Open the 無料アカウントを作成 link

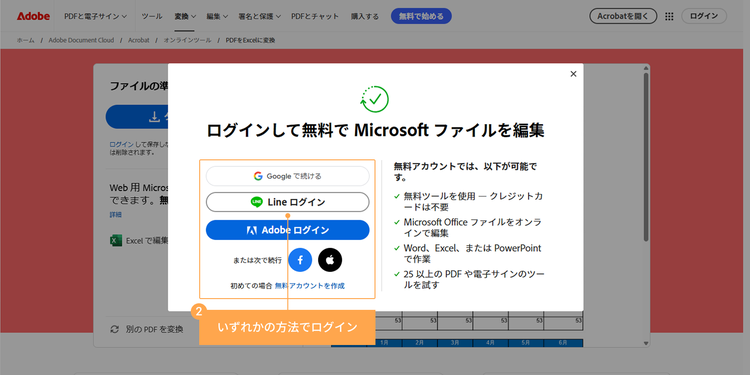pyautogui.click(x=309, y=286)
